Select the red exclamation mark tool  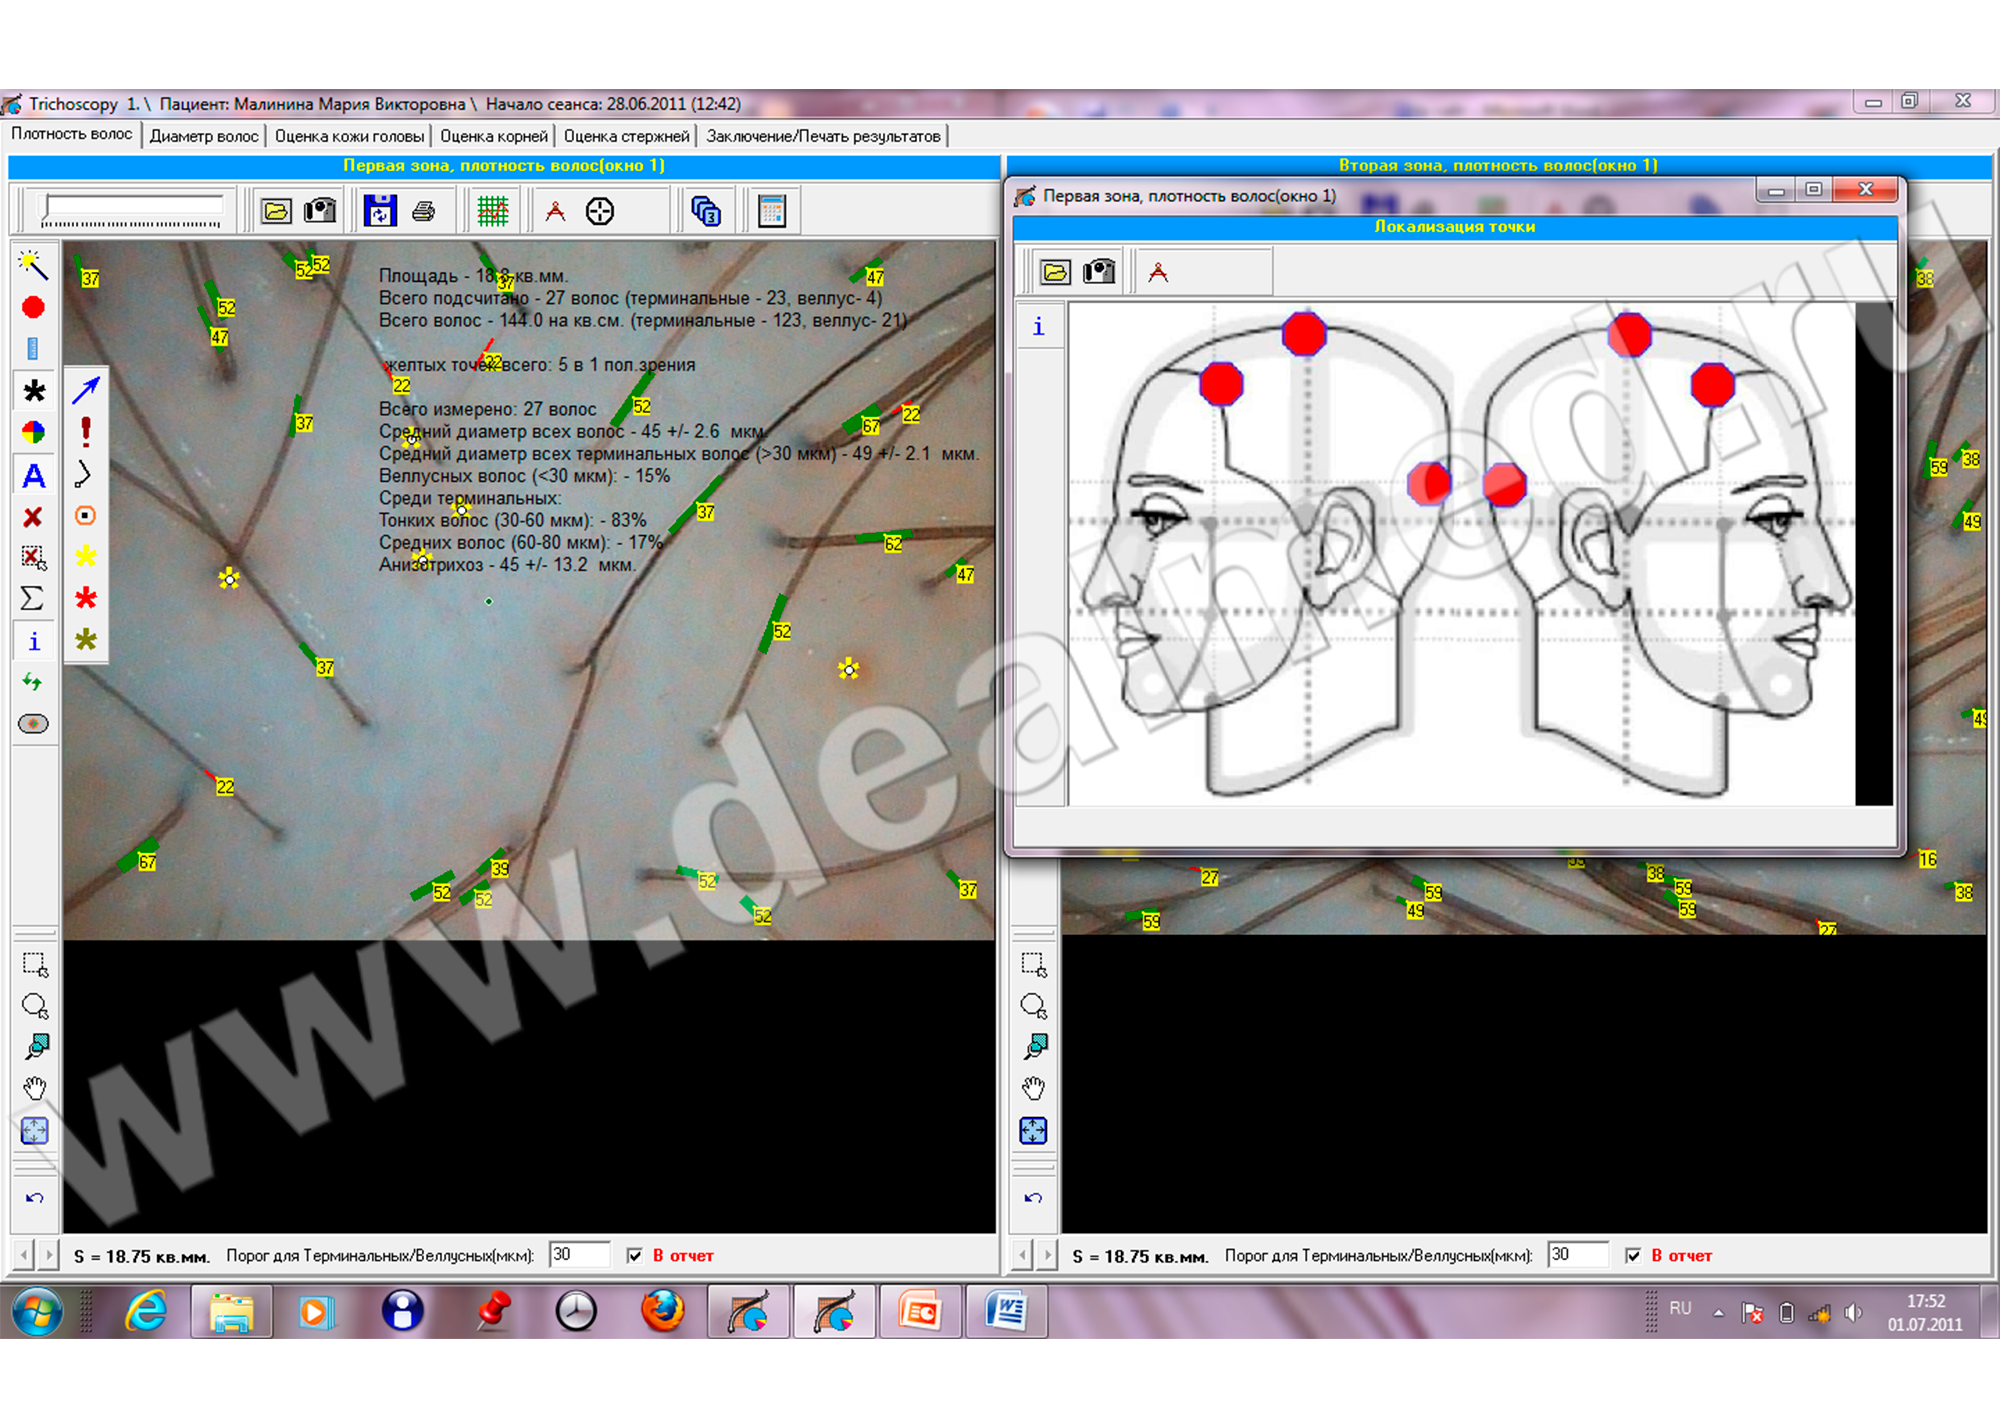point(86,432)
